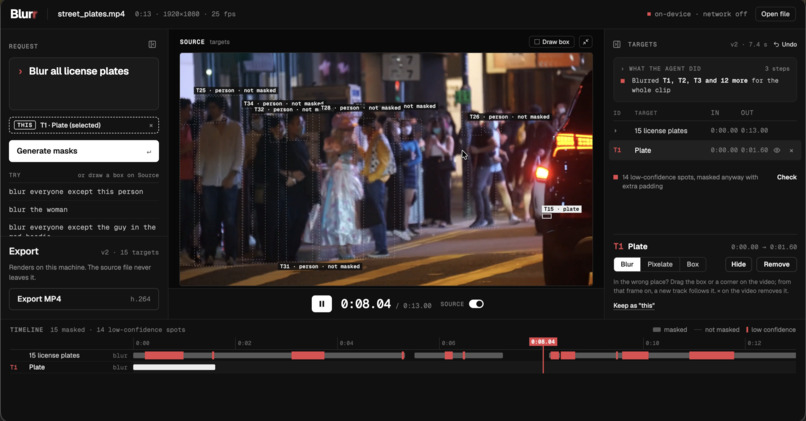806x421 pixels.
Task: Select Box mask style
Action: [x=692, y=264]
